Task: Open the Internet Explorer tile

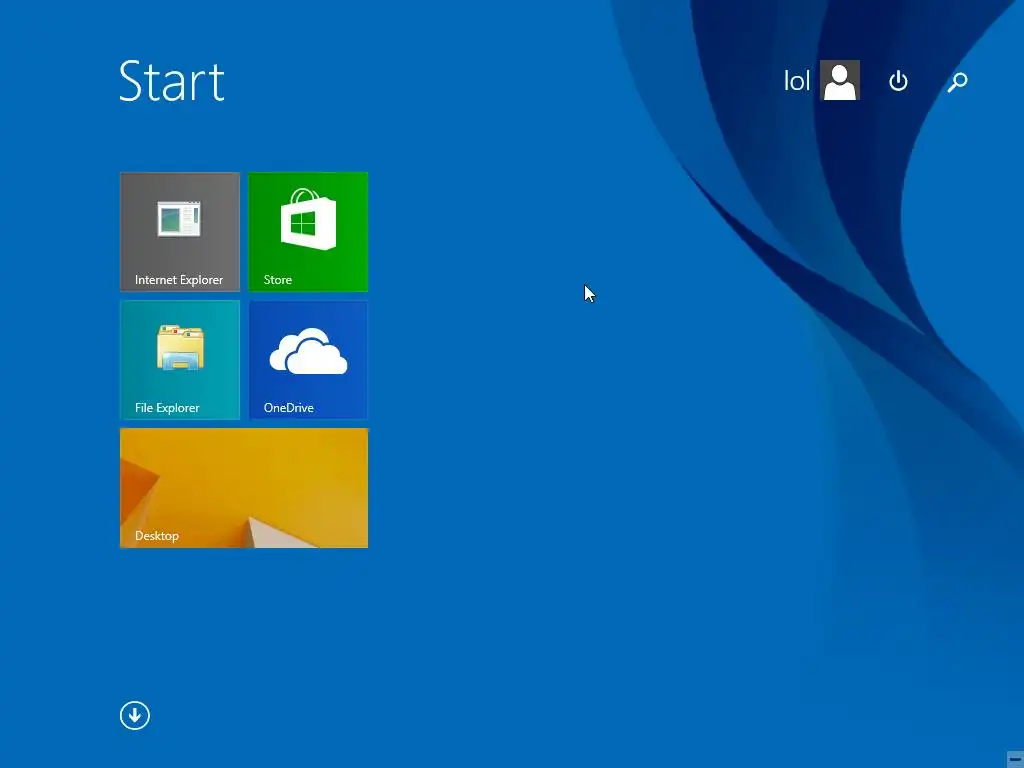Action: click(180, 231)
